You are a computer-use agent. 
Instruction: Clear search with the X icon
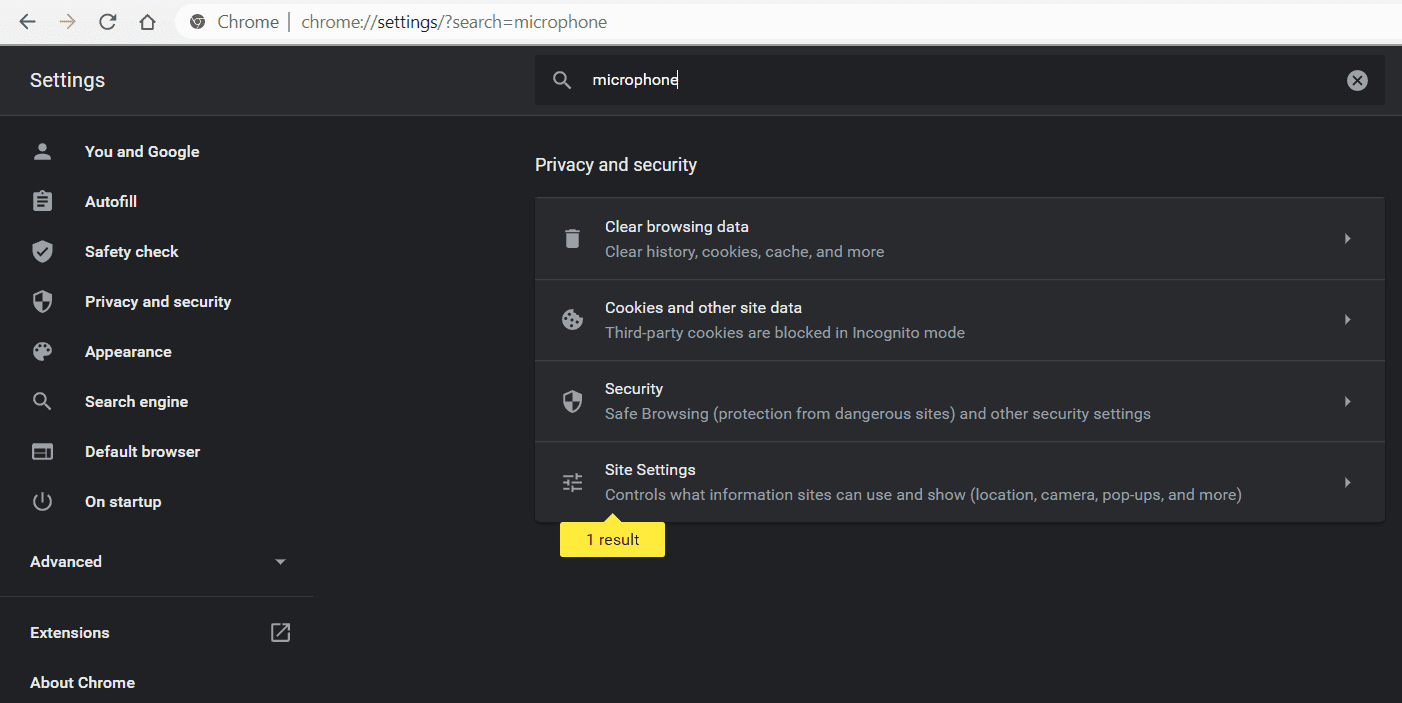click(1357, 80)
